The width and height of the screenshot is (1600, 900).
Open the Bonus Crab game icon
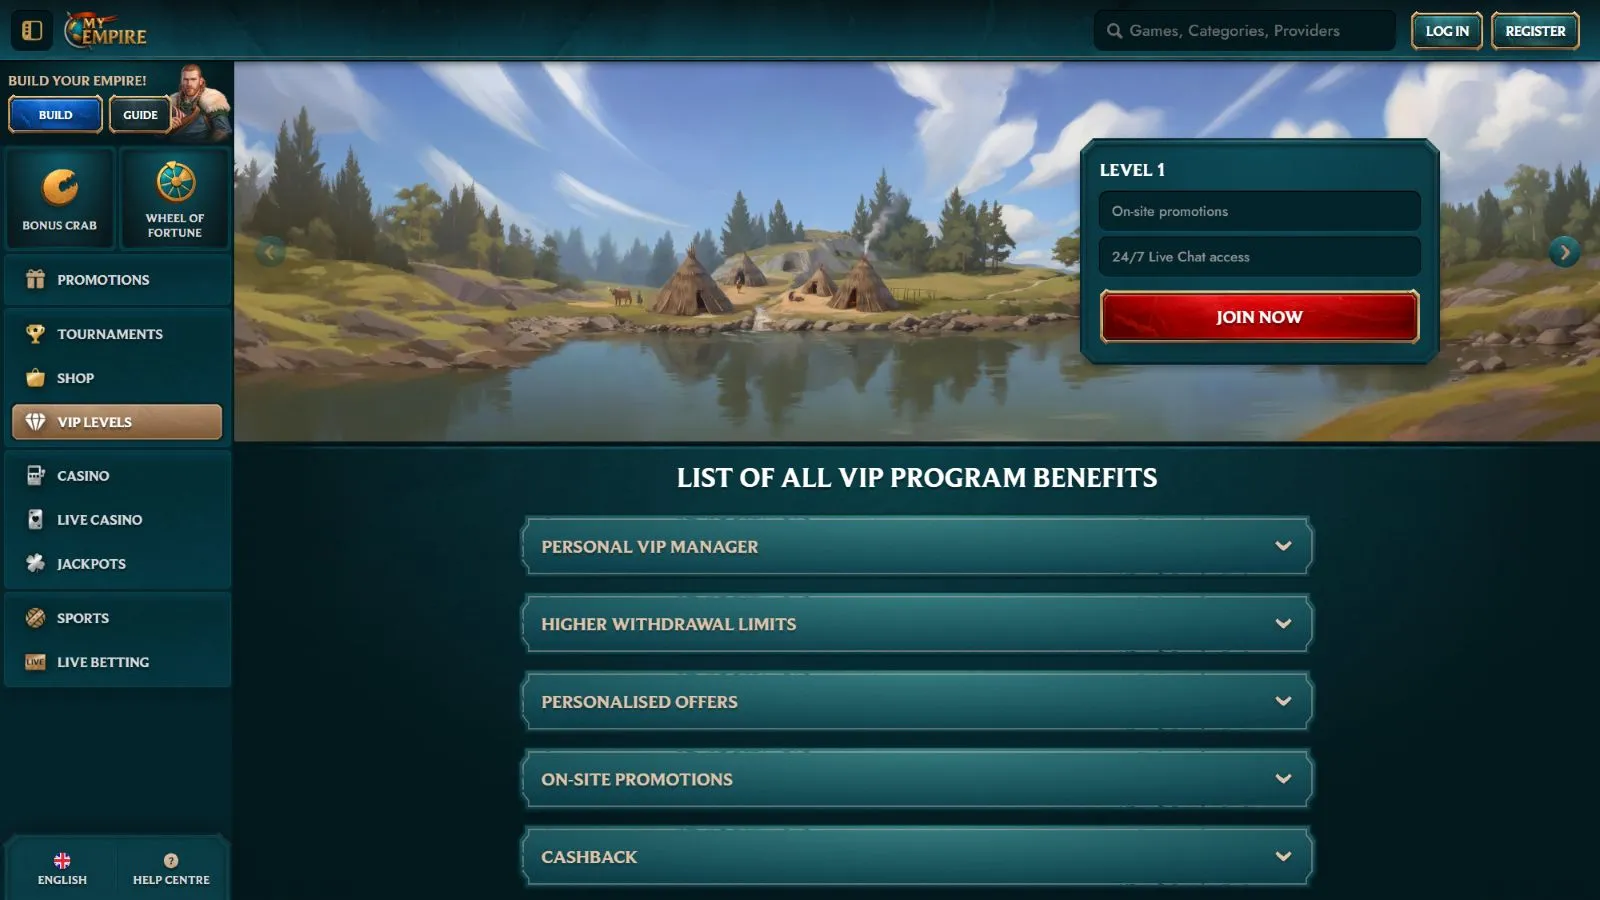tap(60, 187)
